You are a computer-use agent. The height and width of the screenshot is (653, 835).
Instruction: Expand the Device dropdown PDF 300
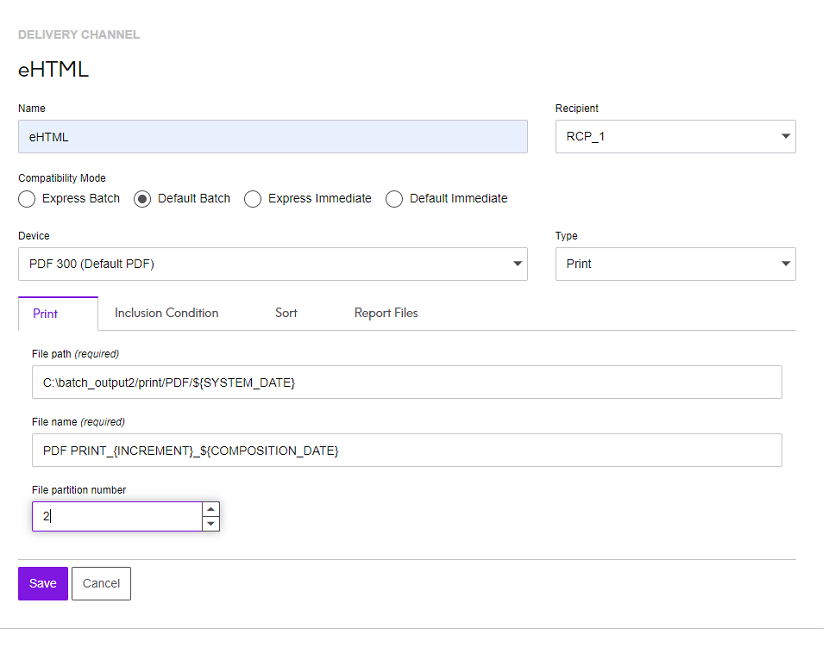pos(272,264)
